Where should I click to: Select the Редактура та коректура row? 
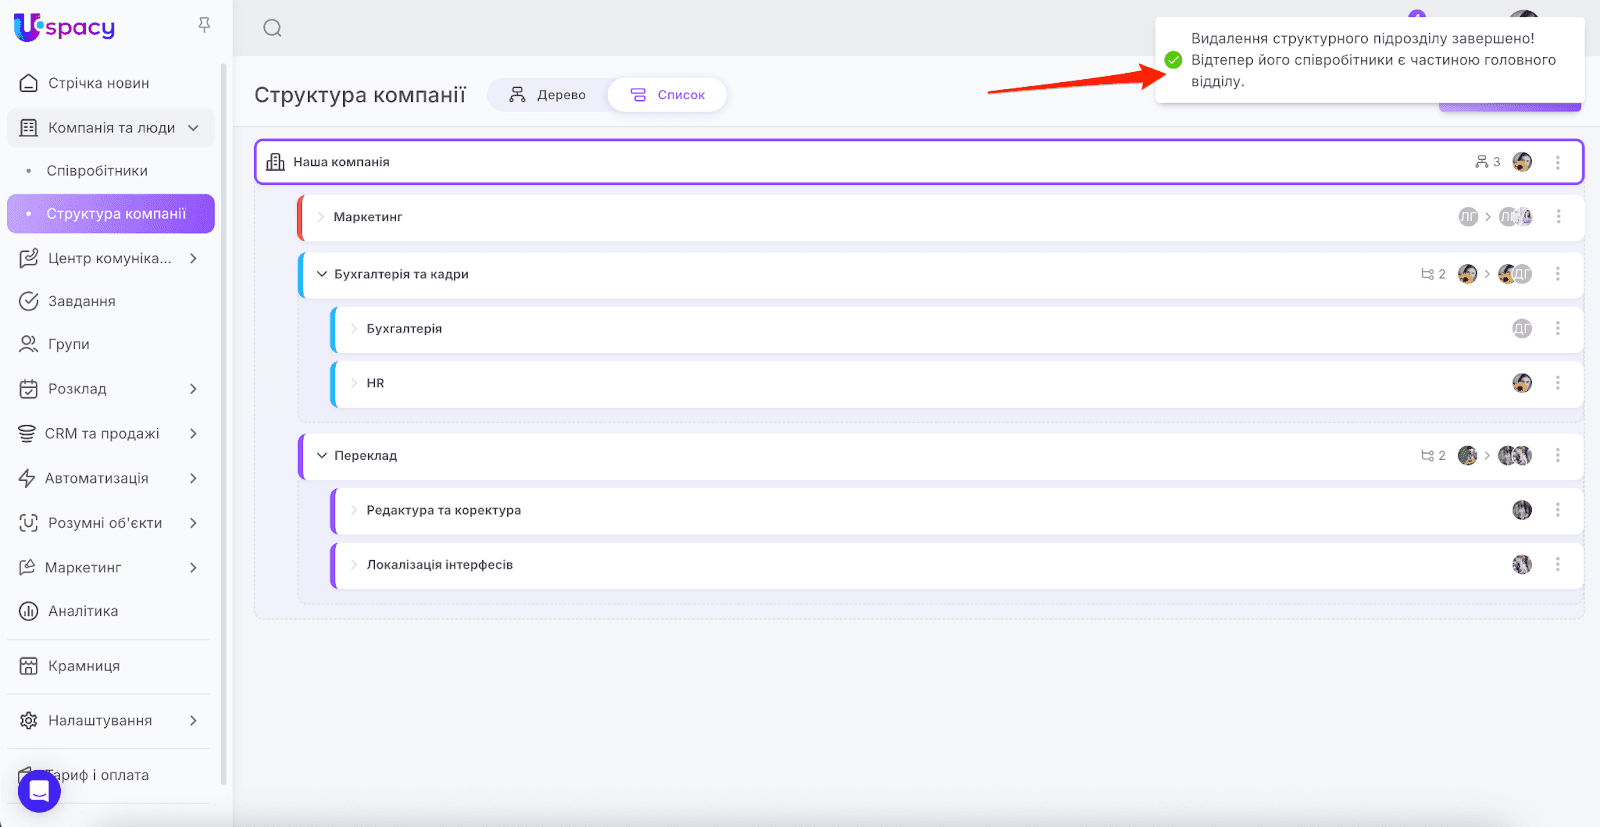click(x=444, y=510)
